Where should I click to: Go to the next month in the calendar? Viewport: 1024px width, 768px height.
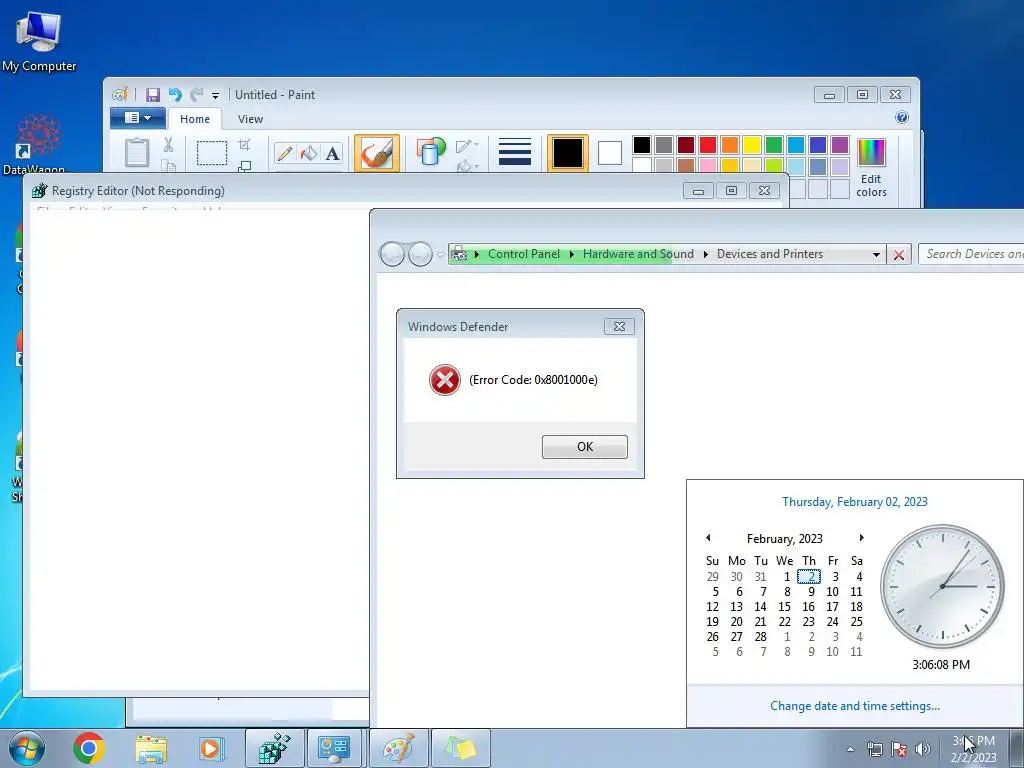(x=861, y=538)
